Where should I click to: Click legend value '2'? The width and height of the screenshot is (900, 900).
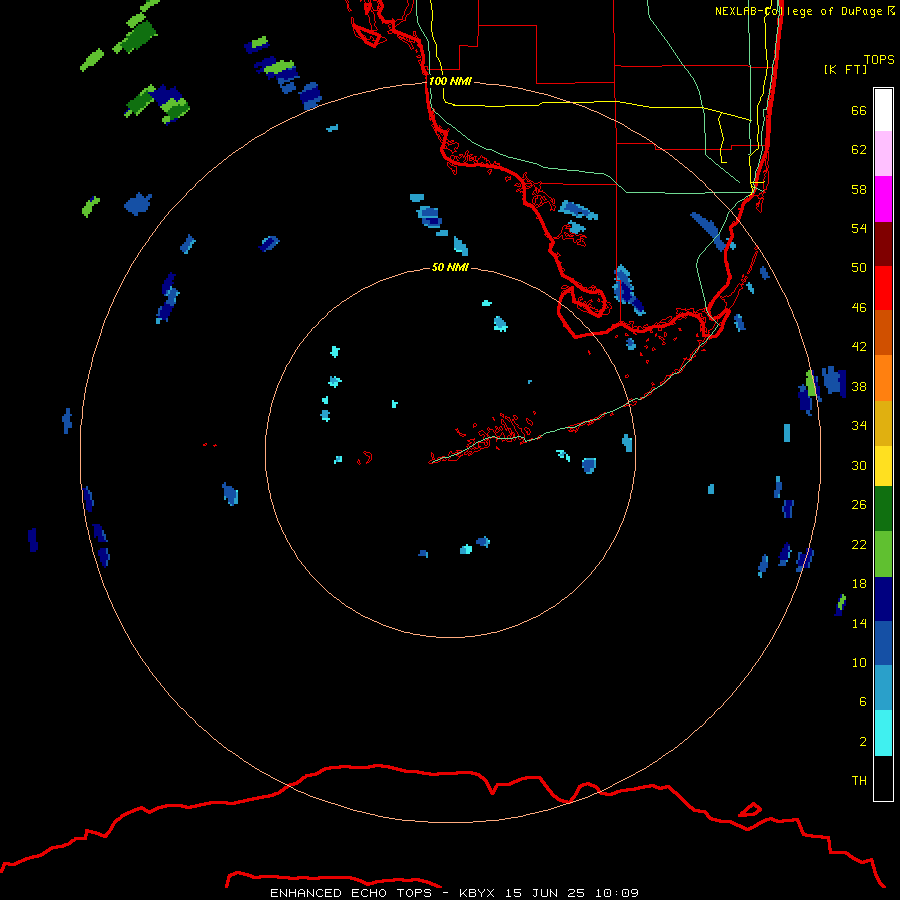(863, 741)
